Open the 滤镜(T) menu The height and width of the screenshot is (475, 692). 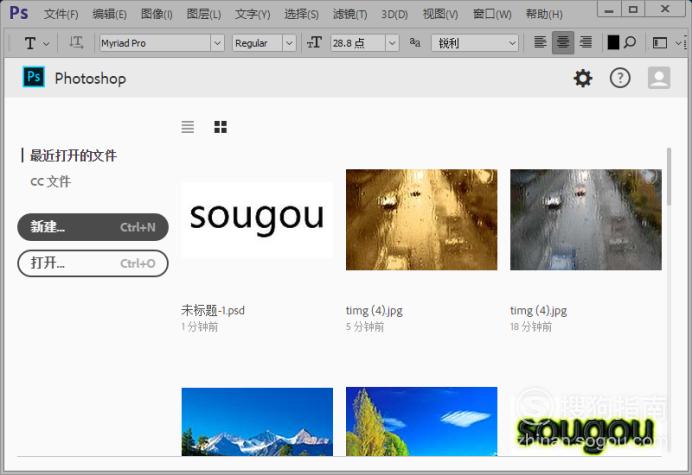350,14
